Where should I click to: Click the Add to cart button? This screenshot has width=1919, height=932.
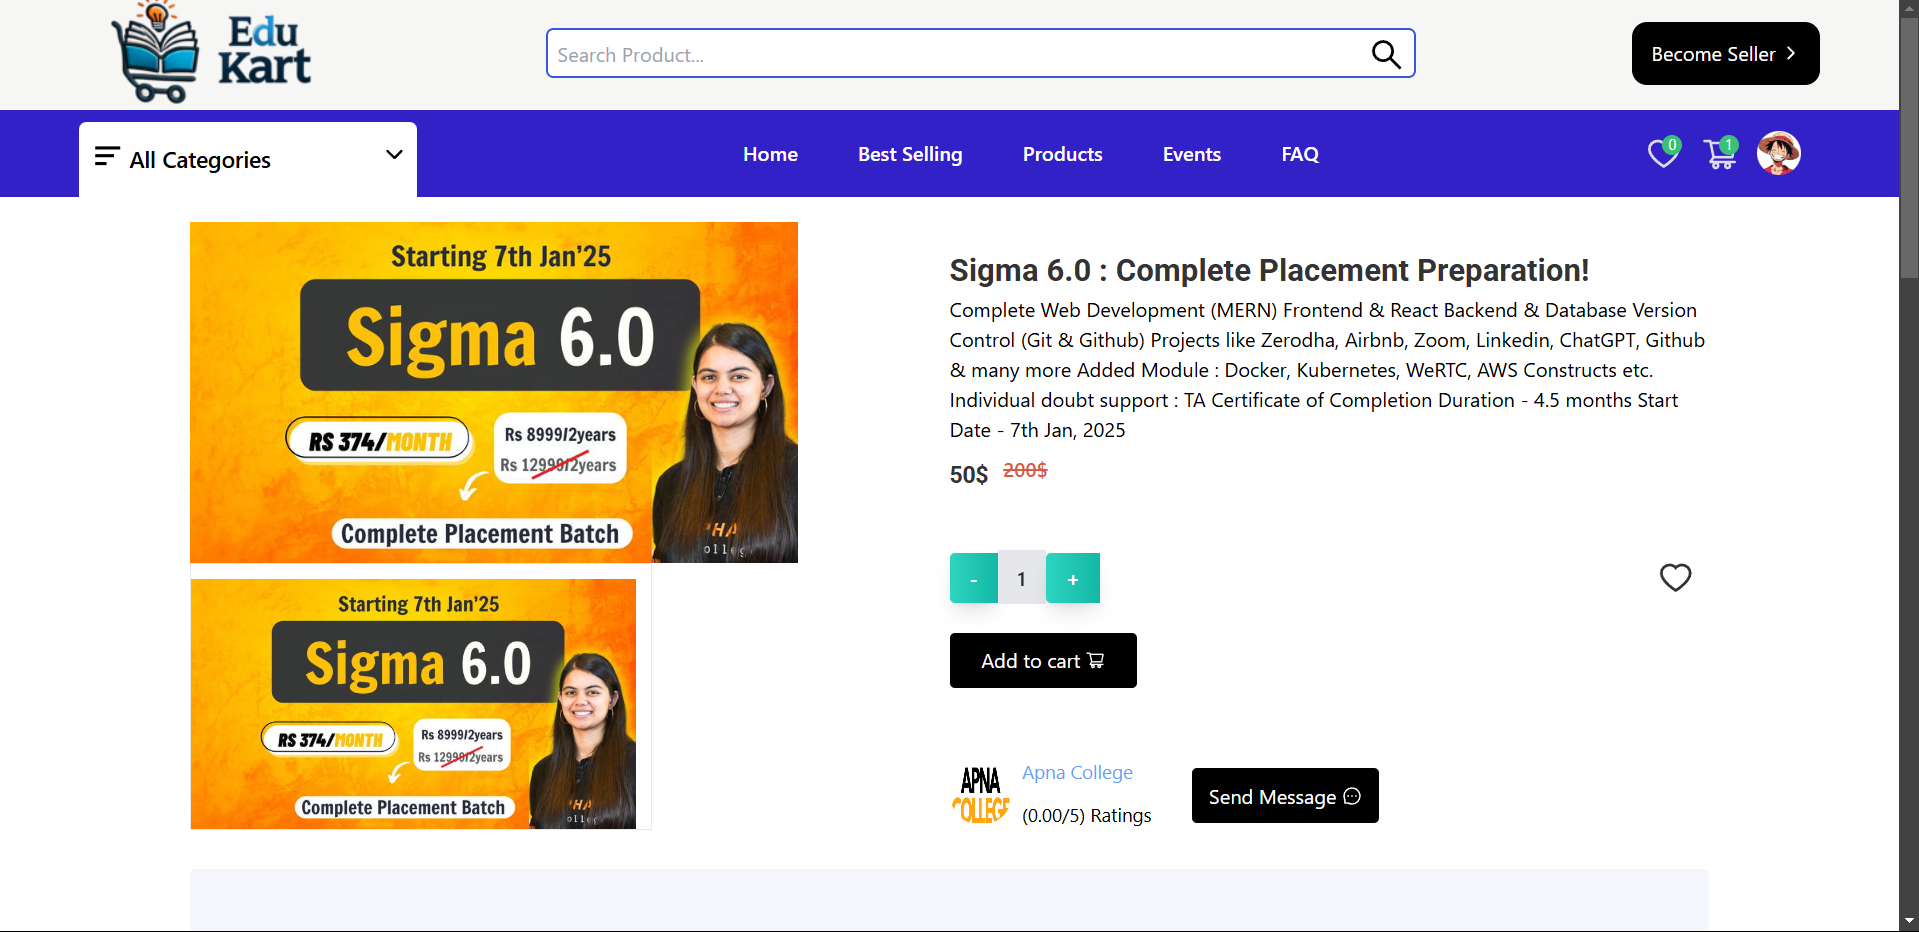click(1043, 661)
